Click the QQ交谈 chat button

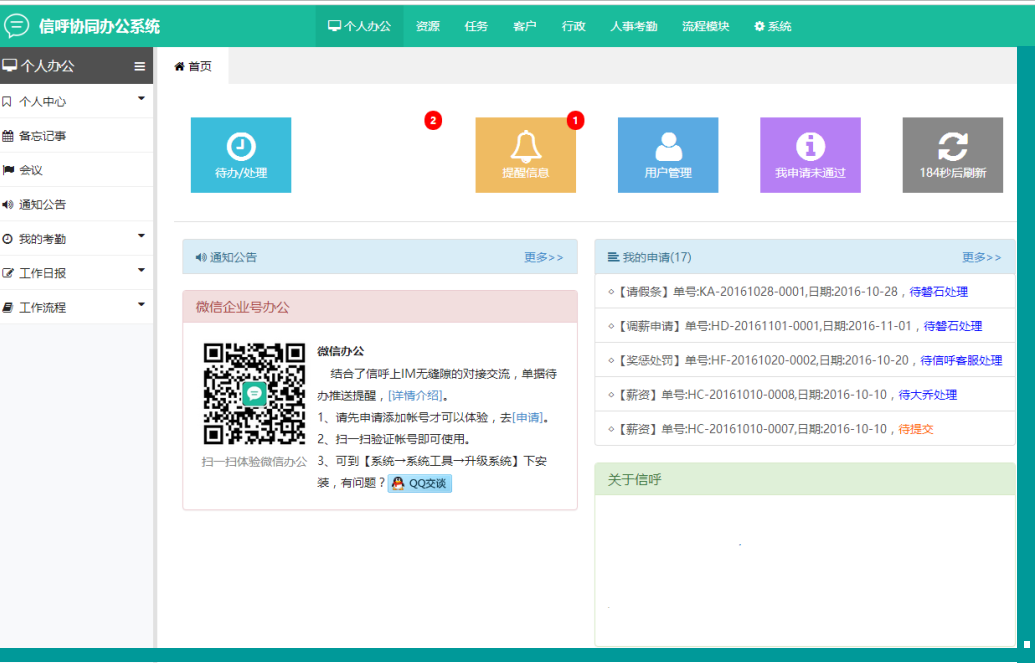pos(420,484)
